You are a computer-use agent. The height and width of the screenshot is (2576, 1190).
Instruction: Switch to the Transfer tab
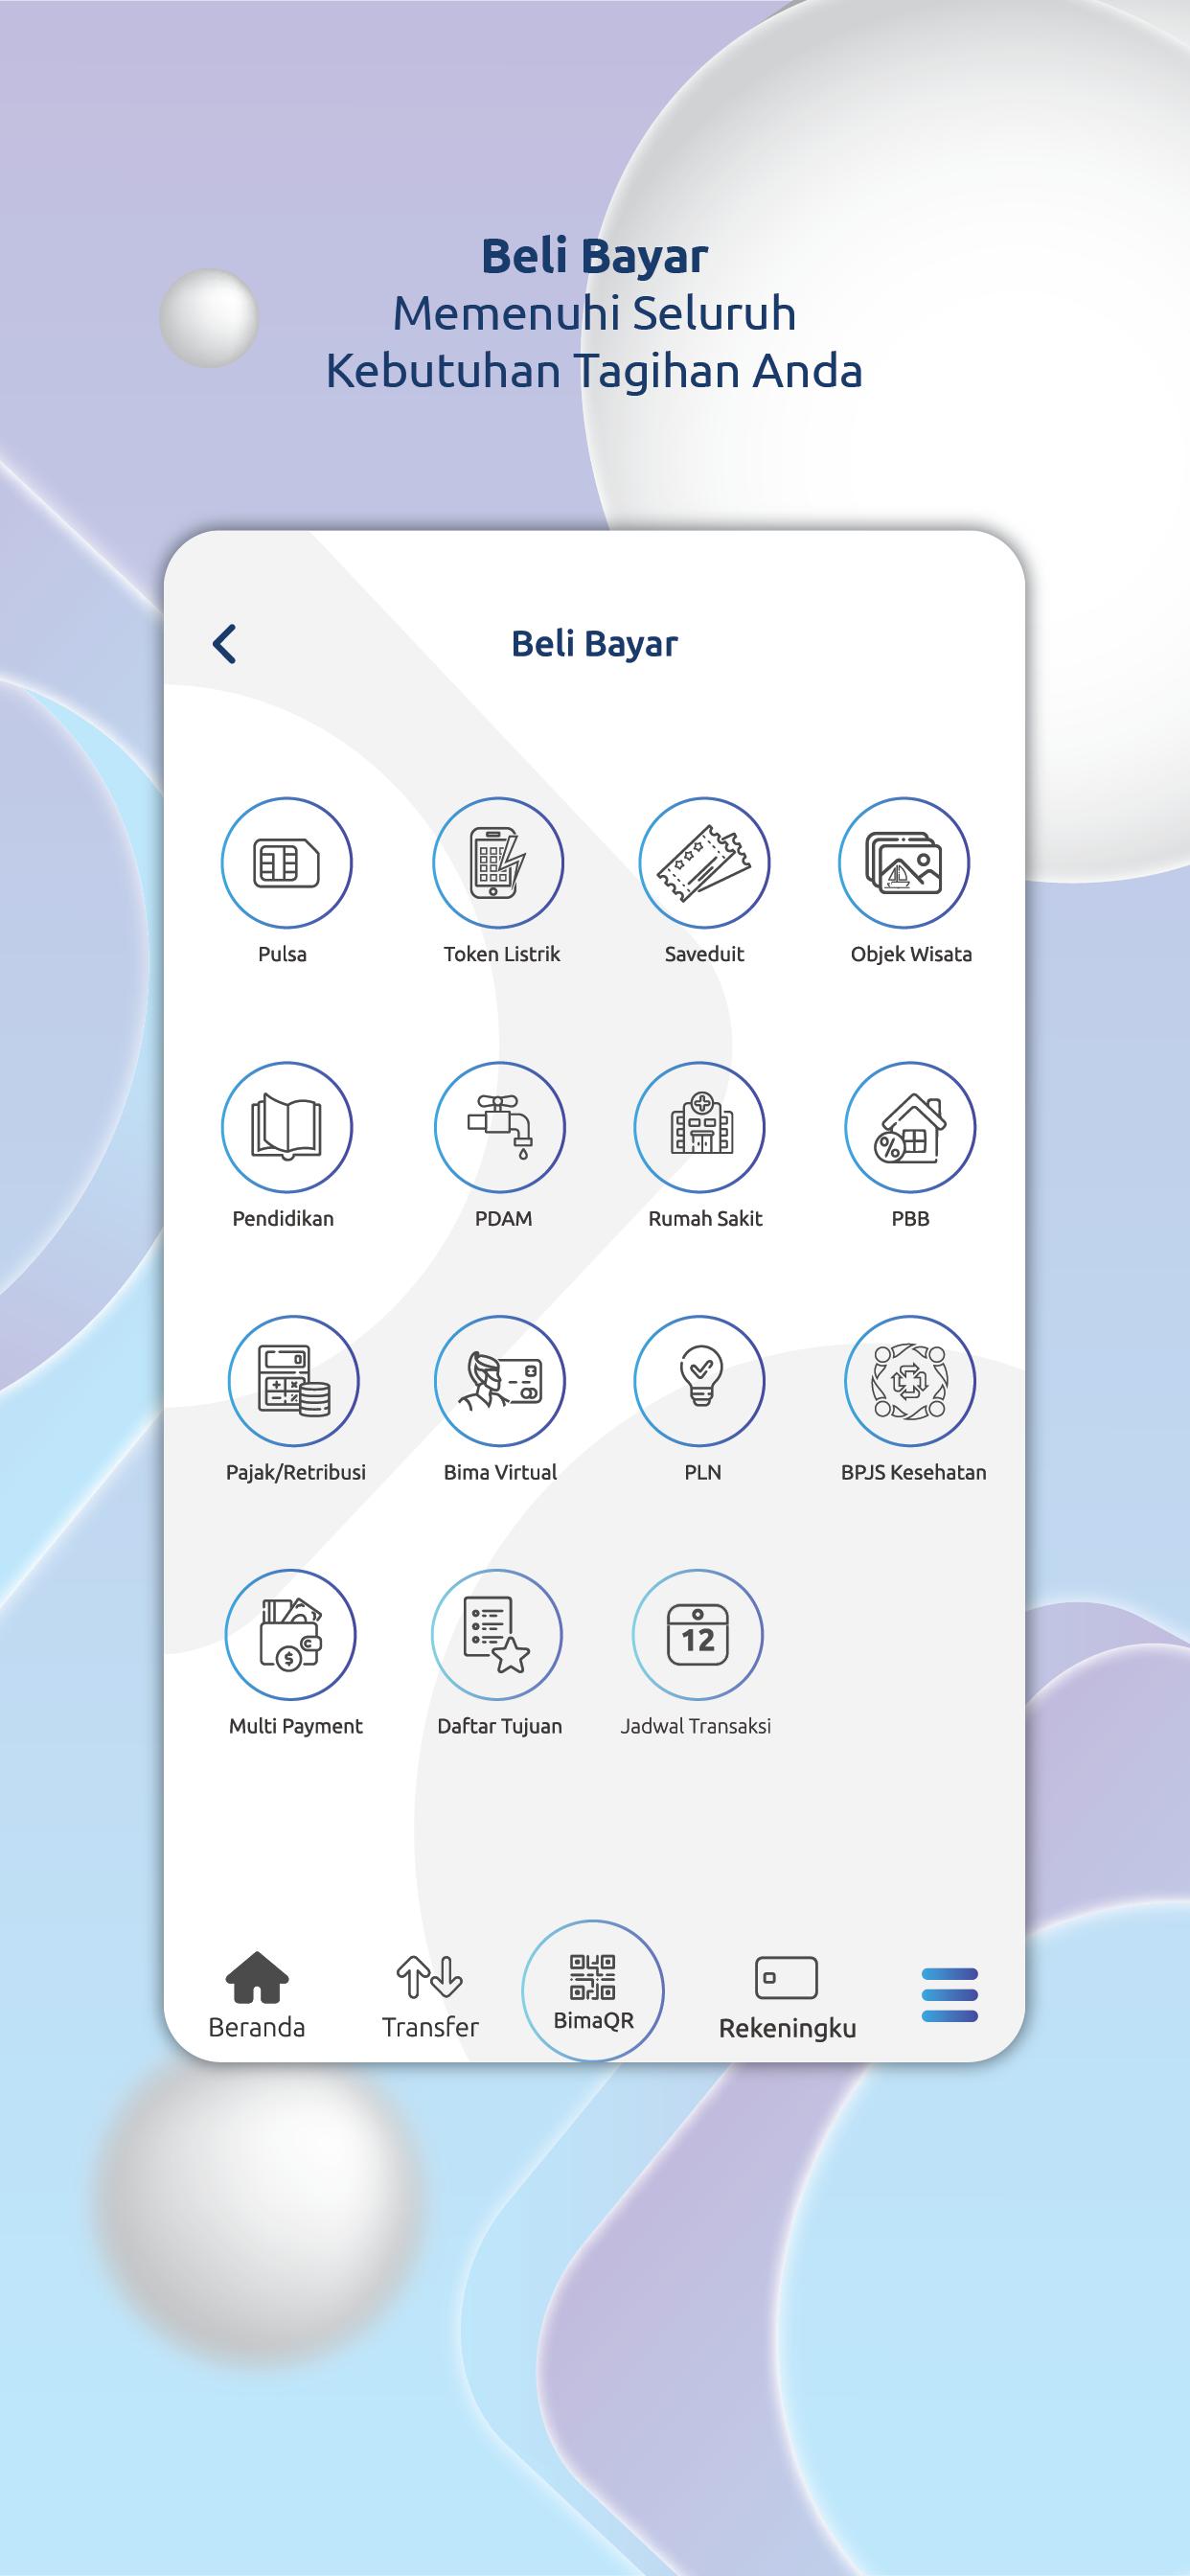pos(430,1996)
